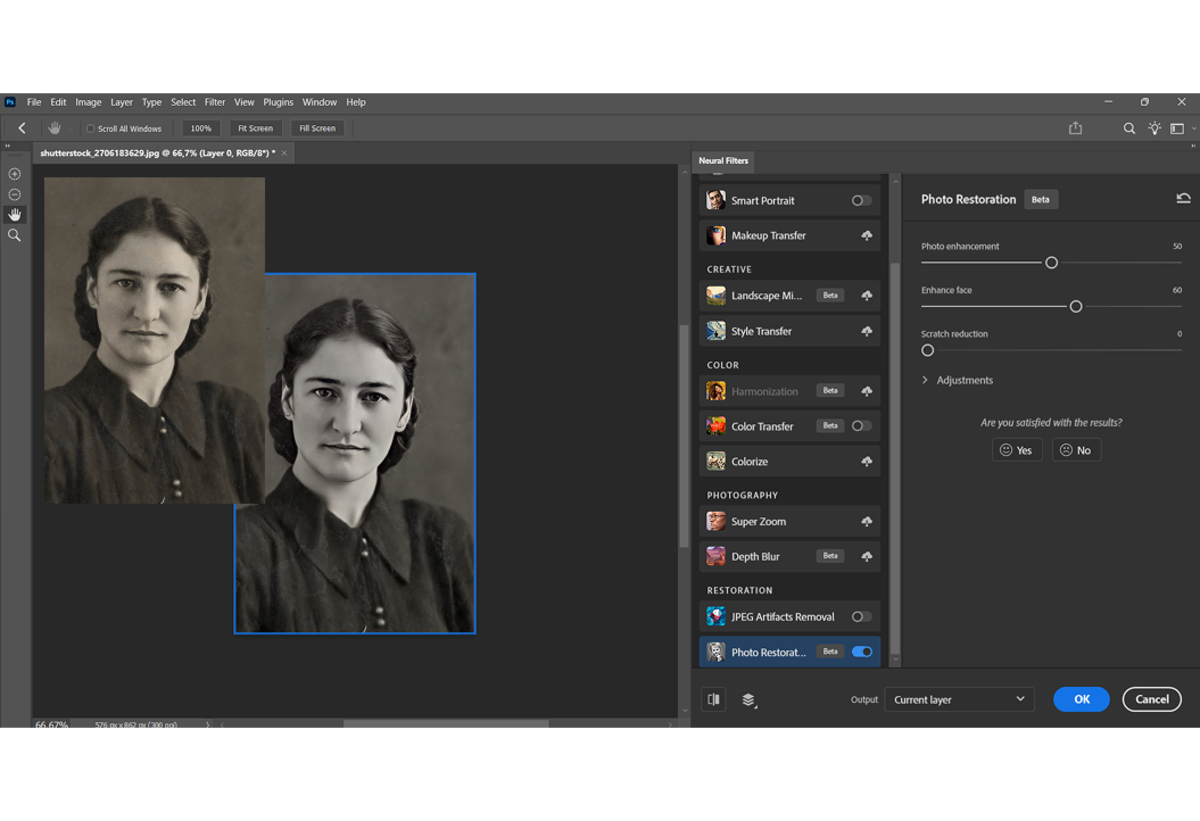Click the Photoshop Ps logo icon
Viewport: 1200px width, 821px height.
click(x=10, y=102)
